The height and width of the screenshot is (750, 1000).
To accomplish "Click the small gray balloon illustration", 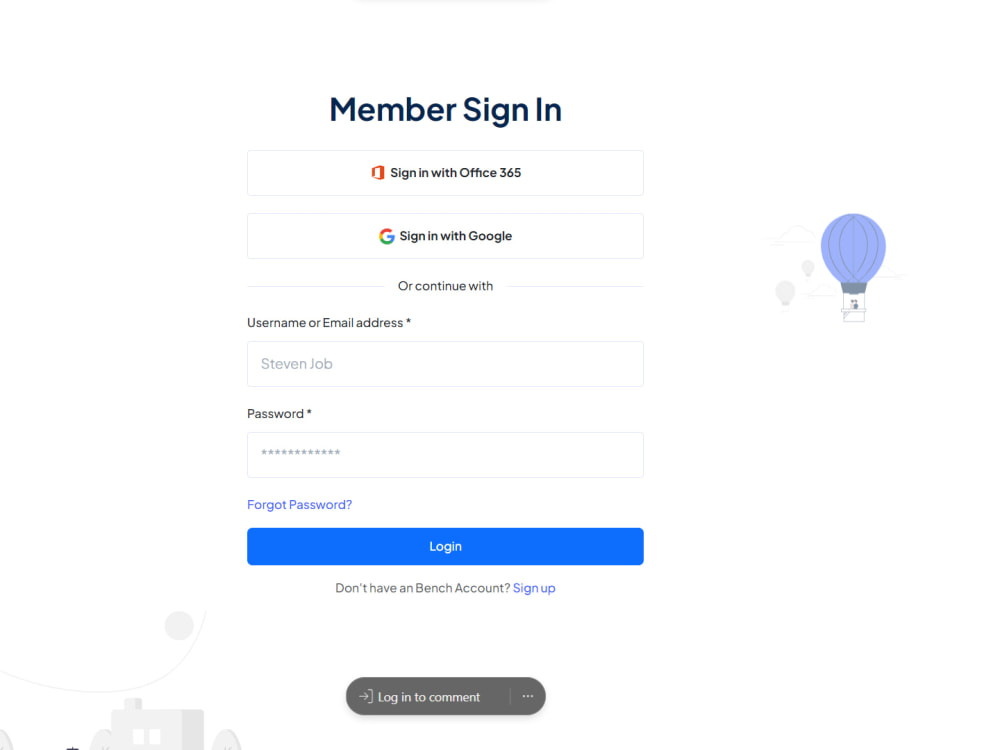I will pyautogui.click(x=785, y=295).
